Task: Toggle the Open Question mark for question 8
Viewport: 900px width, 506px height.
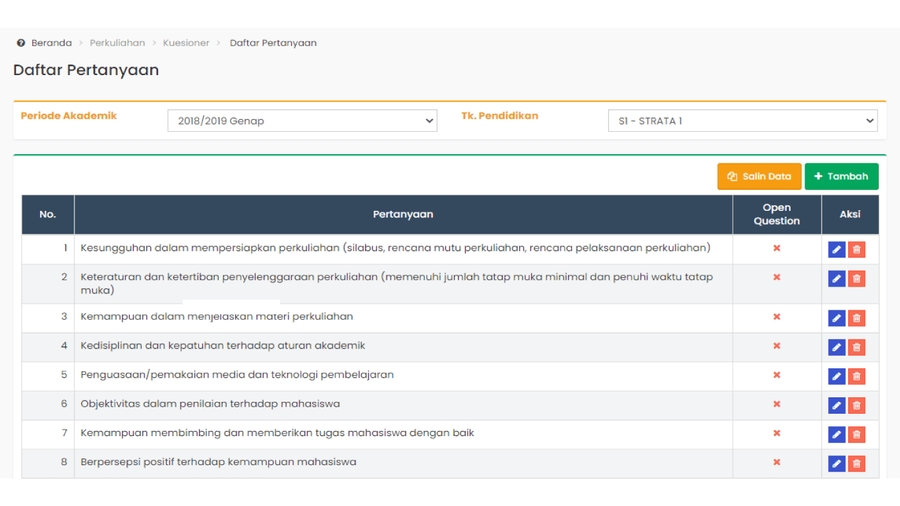Action: pos(776,462)
